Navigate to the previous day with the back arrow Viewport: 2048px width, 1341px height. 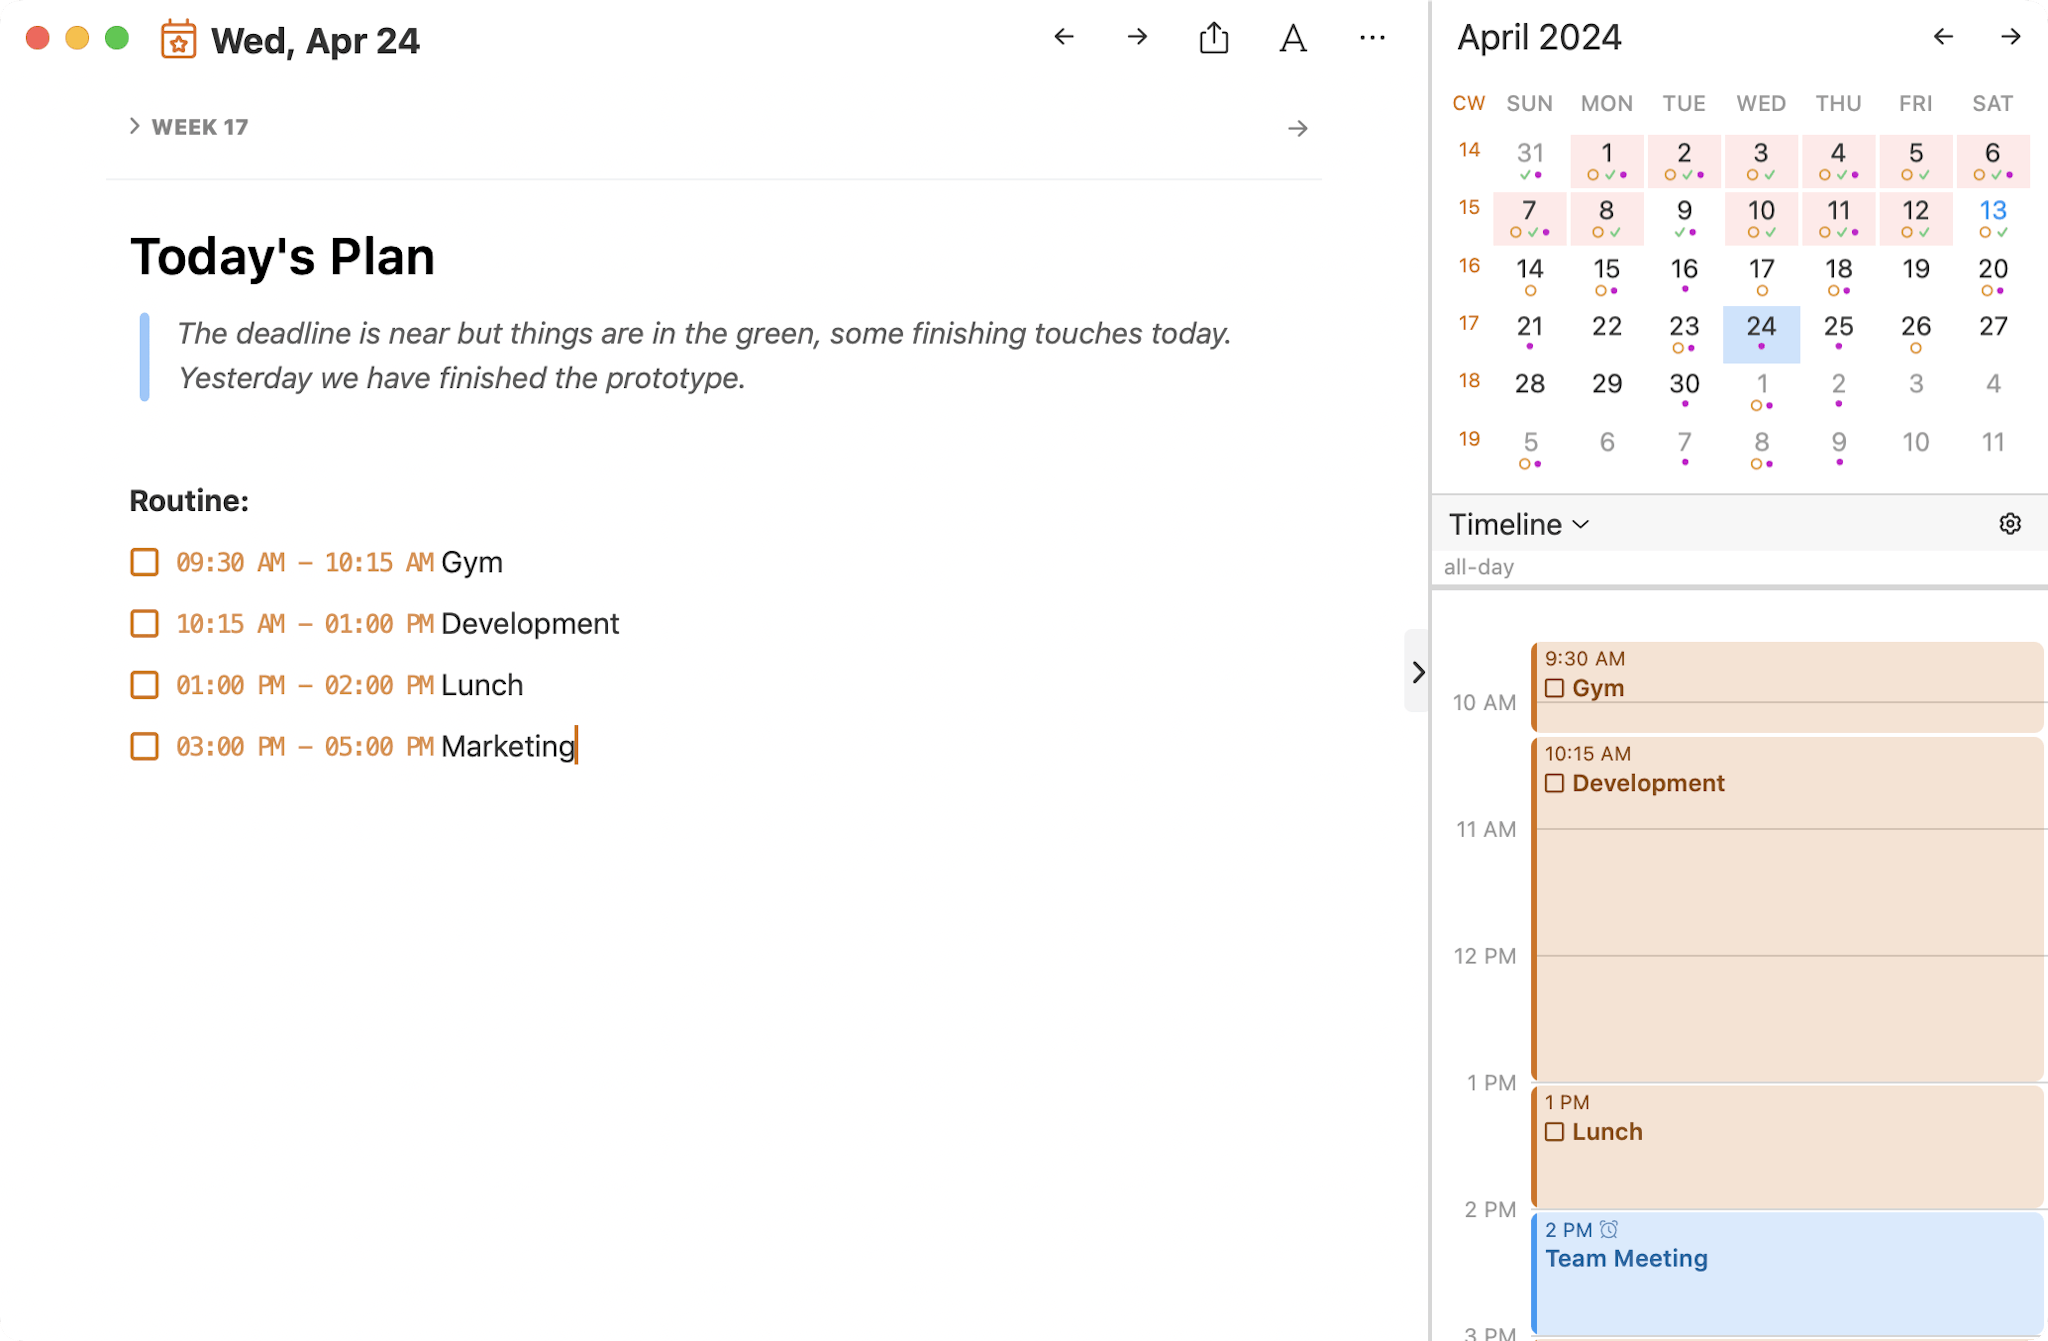tap(1062, 38)
